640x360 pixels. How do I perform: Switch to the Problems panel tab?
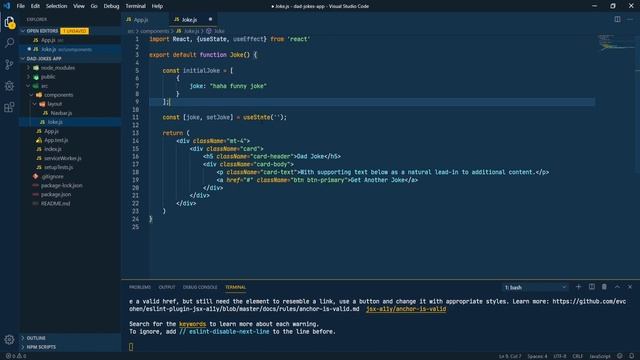click(140, 287)
